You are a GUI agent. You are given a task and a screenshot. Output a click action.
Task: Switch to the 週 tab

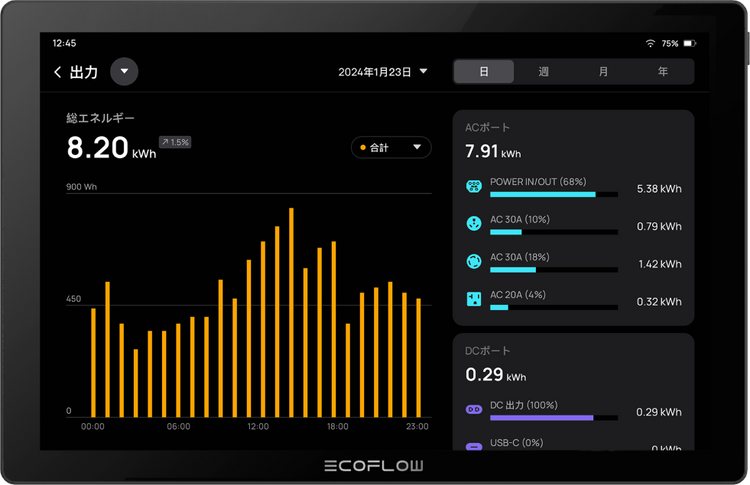click(x=543, y=72)
